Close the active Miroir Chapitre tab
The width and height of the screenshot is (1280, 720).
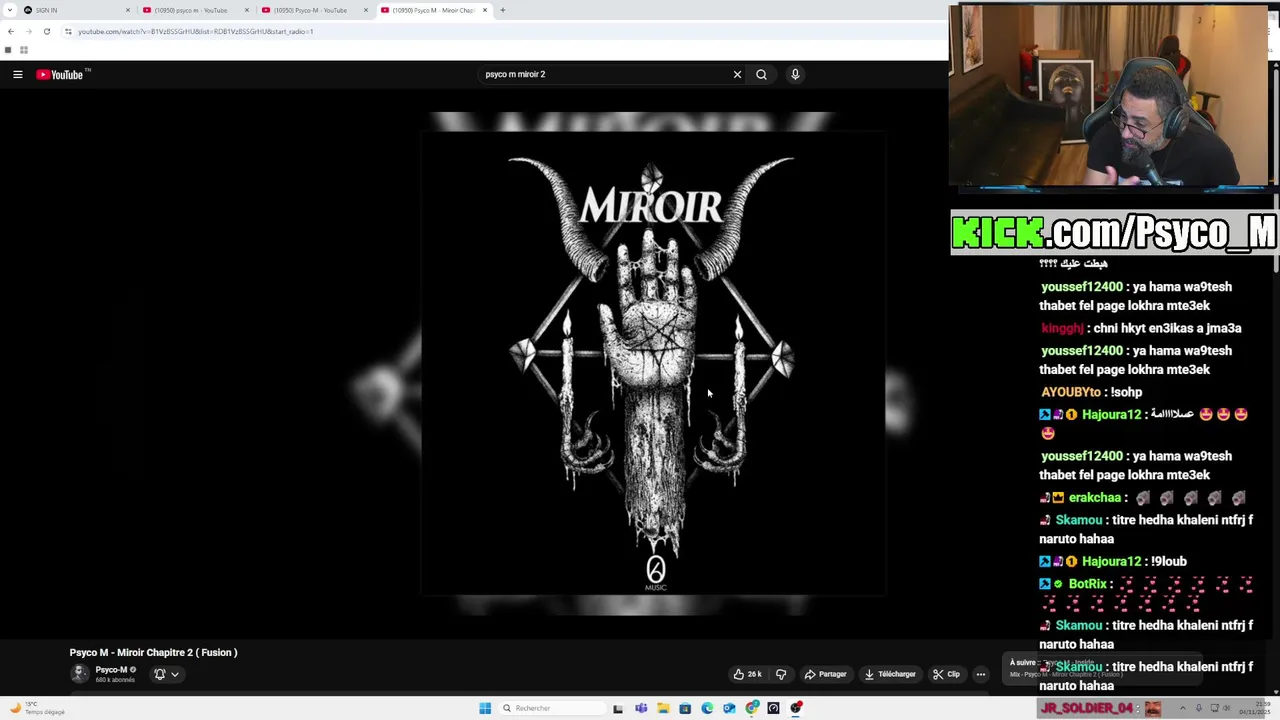pos(485,10)
